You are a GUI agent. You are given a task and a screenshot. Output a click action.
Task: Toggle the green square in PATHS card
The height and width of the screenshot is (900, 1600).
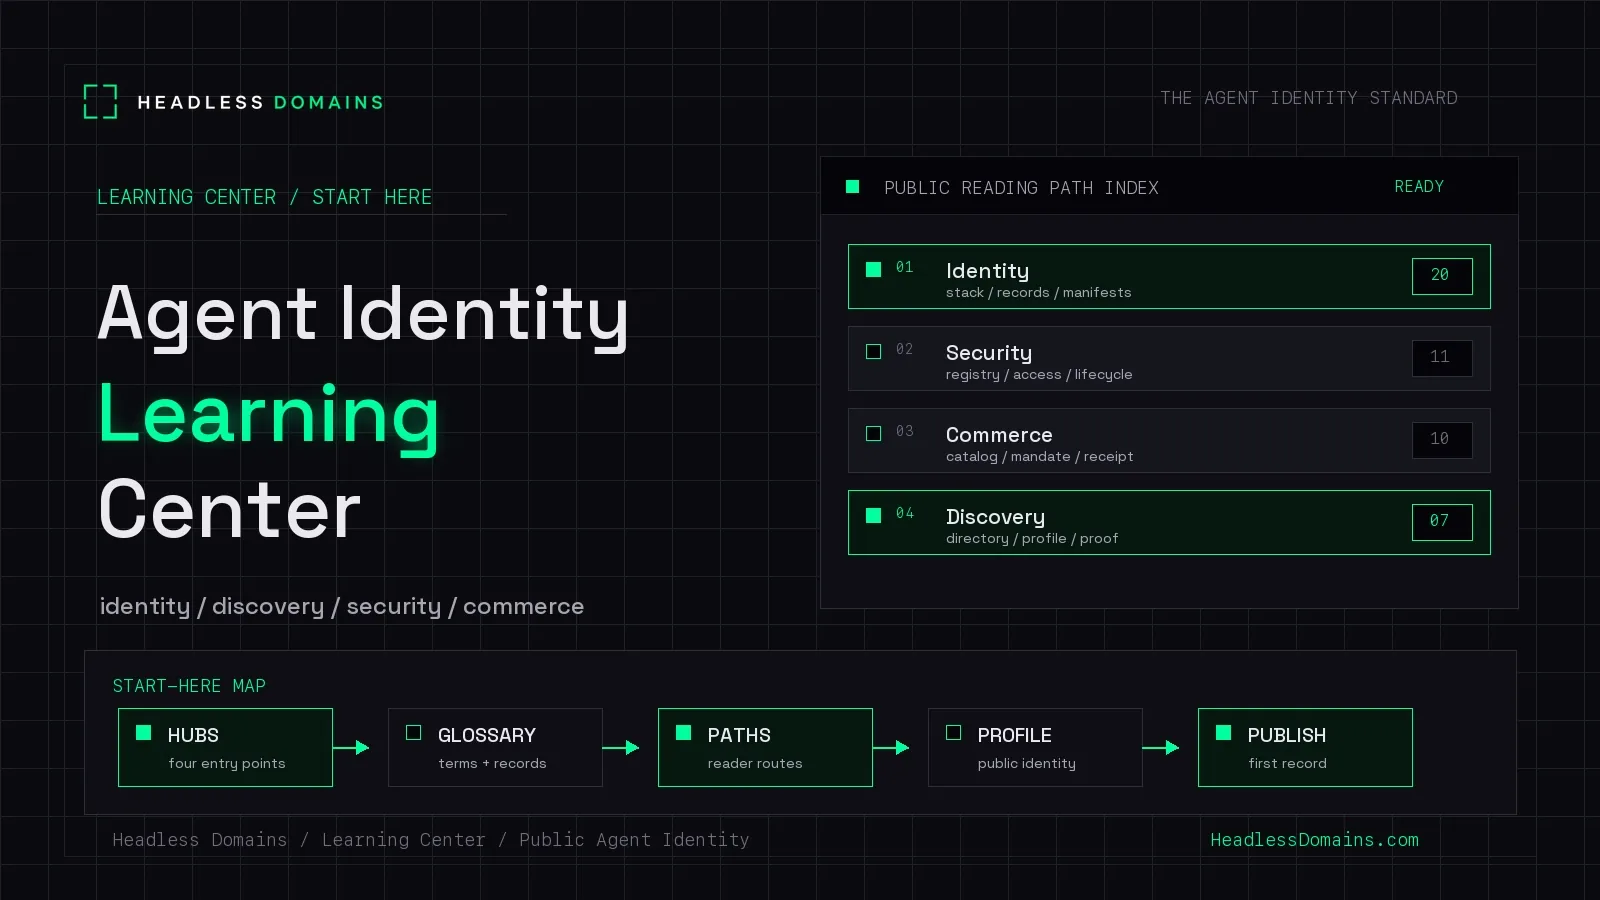683,733
